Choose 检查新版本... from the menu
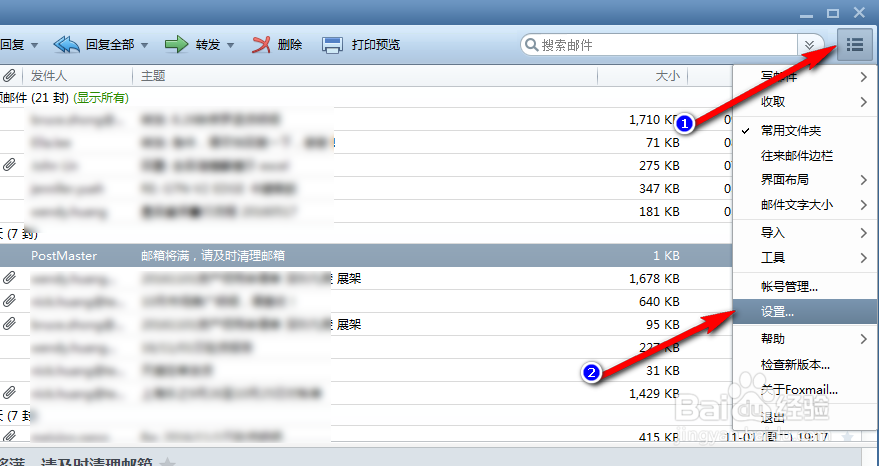 click(806, 365)
